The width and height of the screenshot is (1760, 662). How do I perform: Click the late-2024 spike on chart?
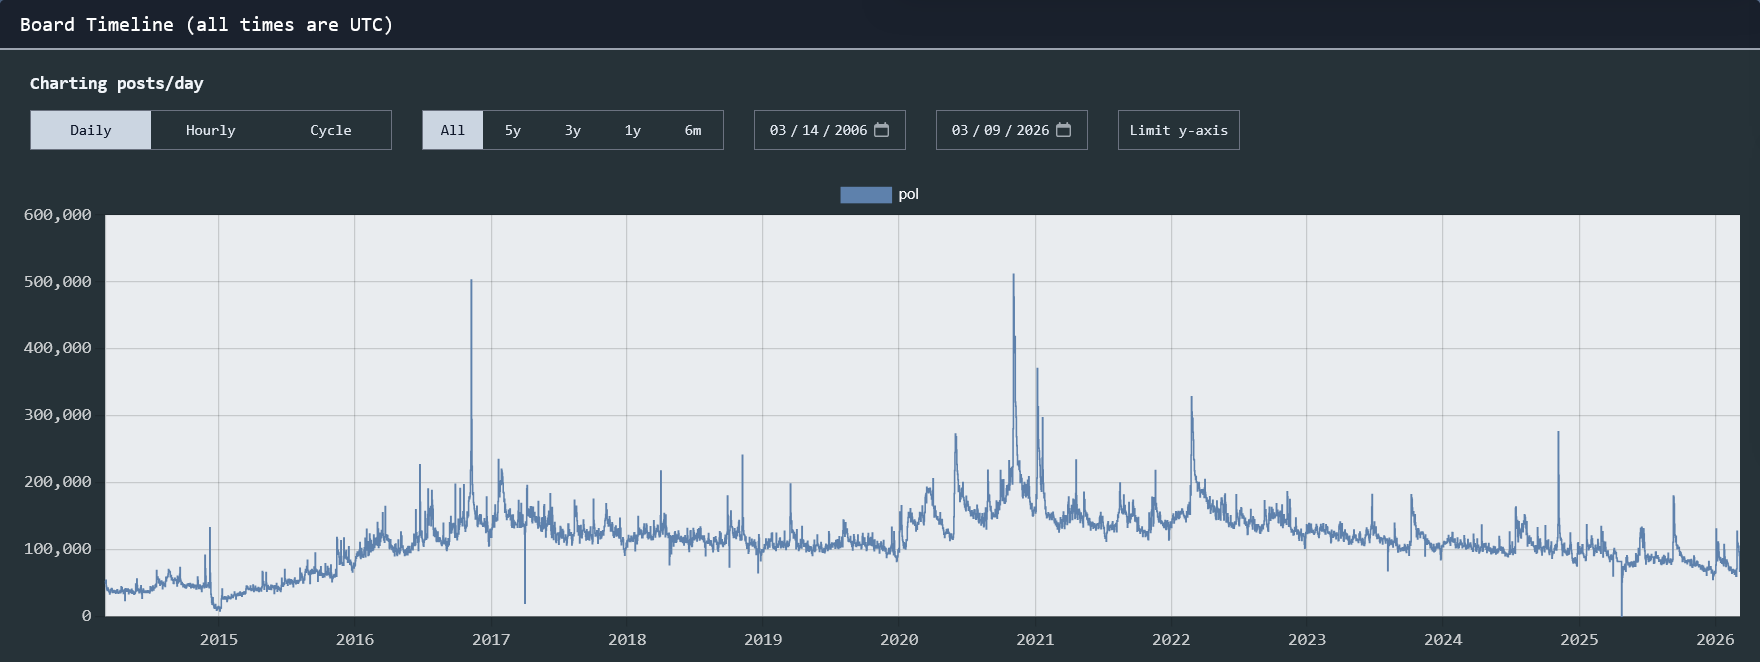coord(1558,432)
